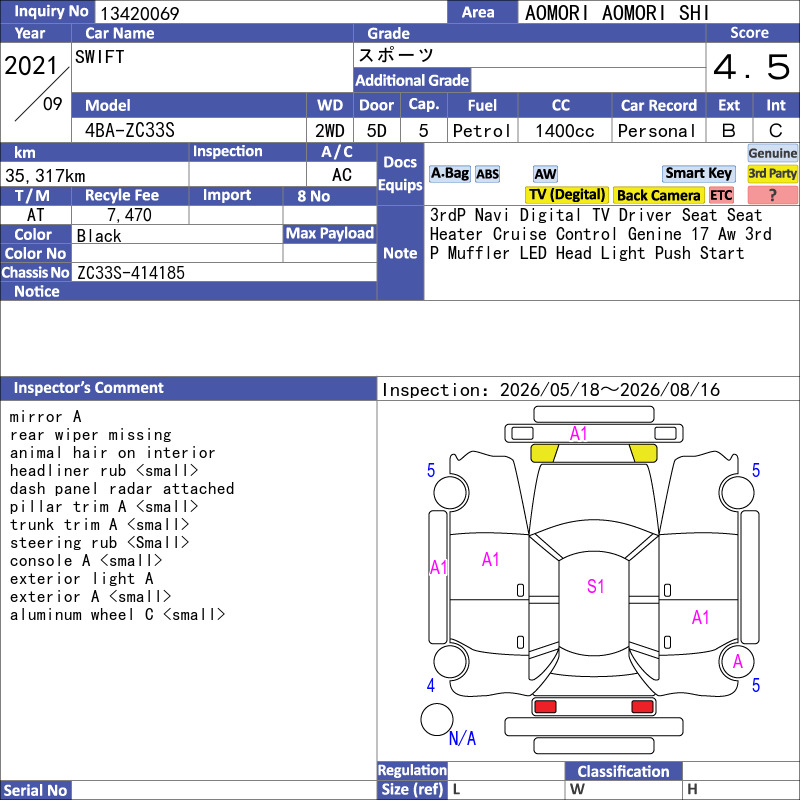This screenshot has width=800, height=800.
Task: Toggle the Genuine legend label
Action: pos(772,153)
